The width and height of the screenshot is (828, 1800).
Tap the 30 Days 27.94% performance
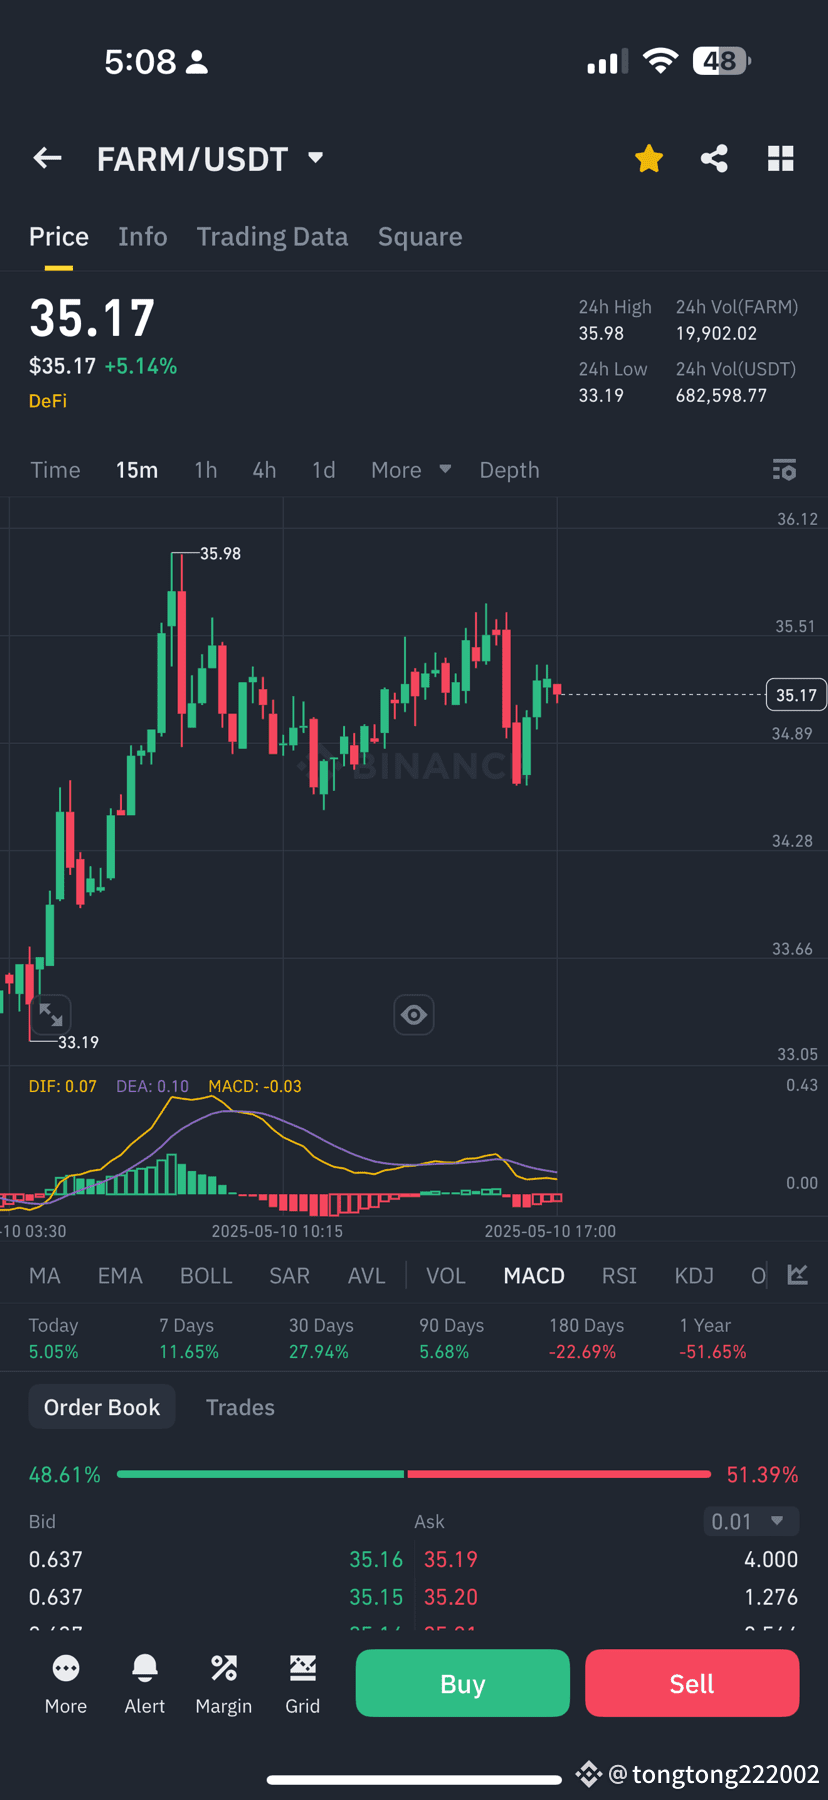[321, 1338]
